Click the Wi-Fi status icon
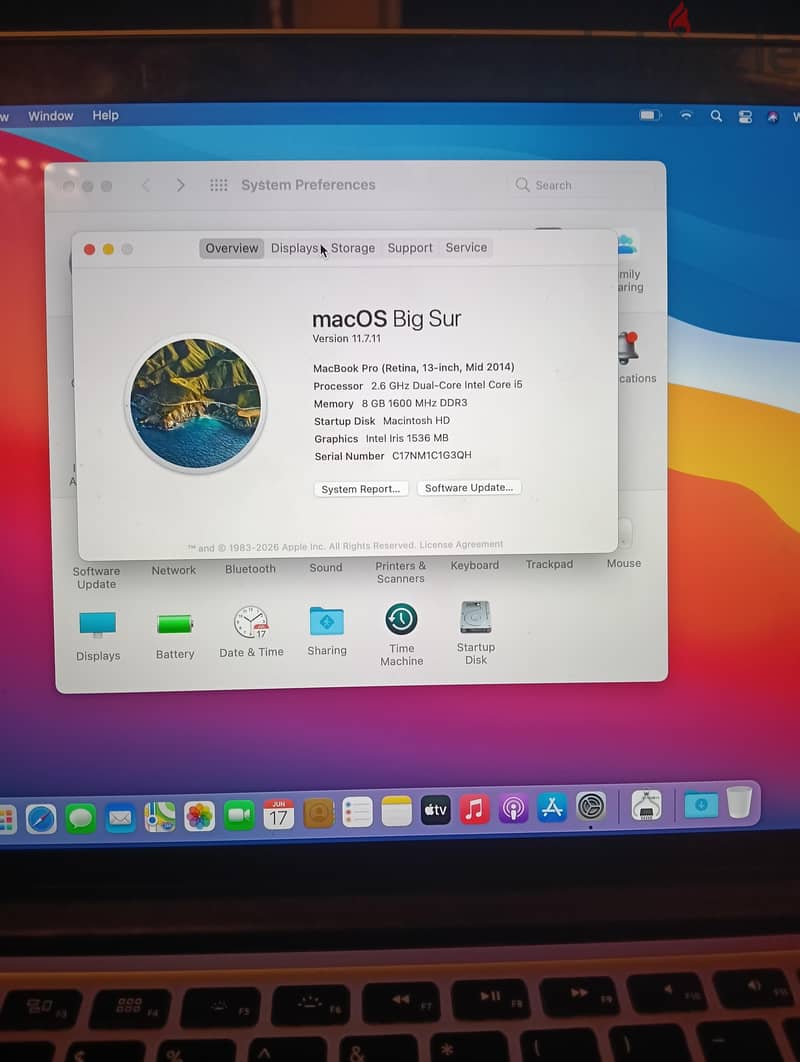800x1062 pixels. coord(686,116)
